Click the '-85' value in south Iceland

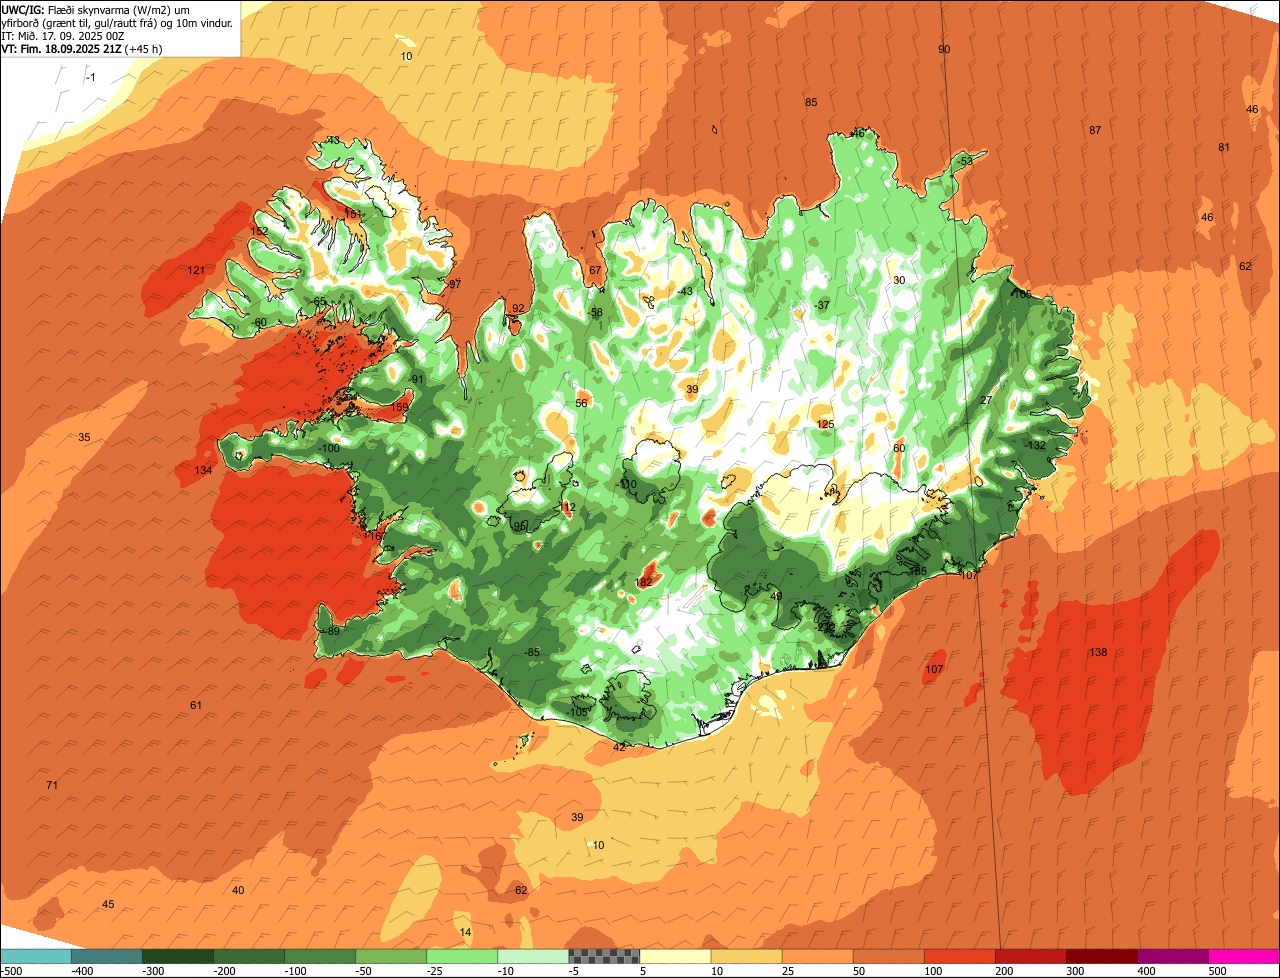(x=532, y=652)
